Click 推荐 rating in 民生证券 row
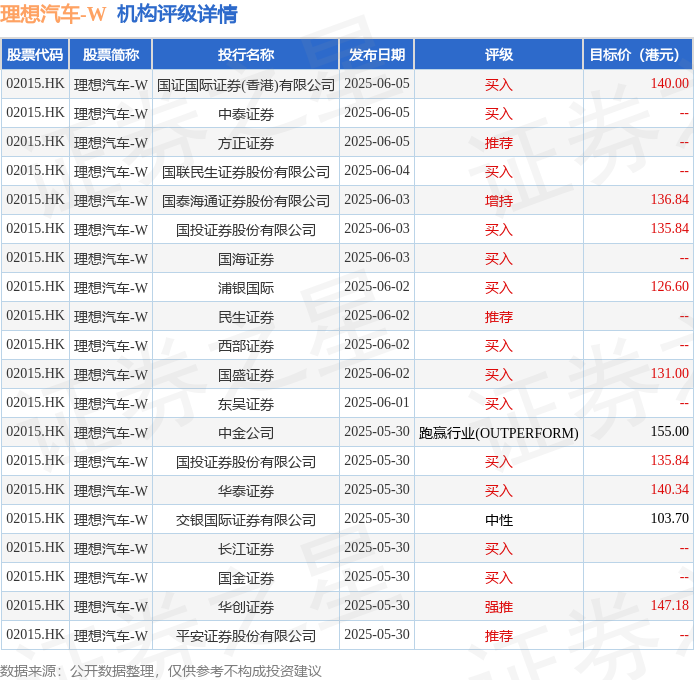Viewport: 694px width, 680px height. [x=499, y=317]
